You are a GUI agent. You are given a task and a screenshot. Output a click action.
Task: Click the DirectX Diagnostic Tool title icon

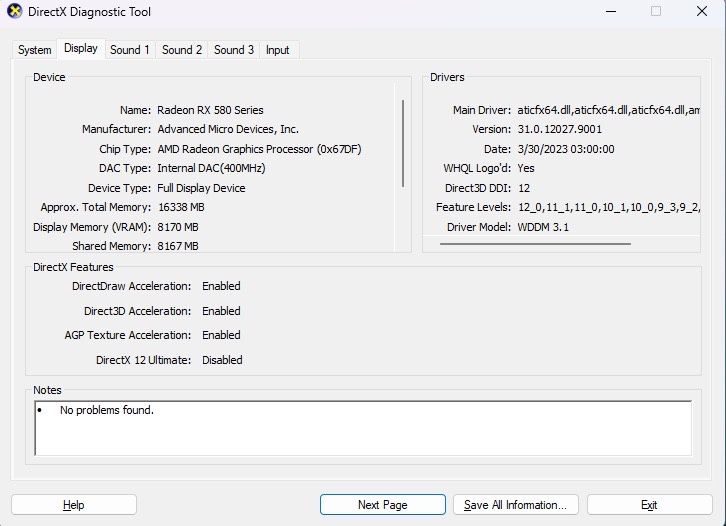point(14,11)
